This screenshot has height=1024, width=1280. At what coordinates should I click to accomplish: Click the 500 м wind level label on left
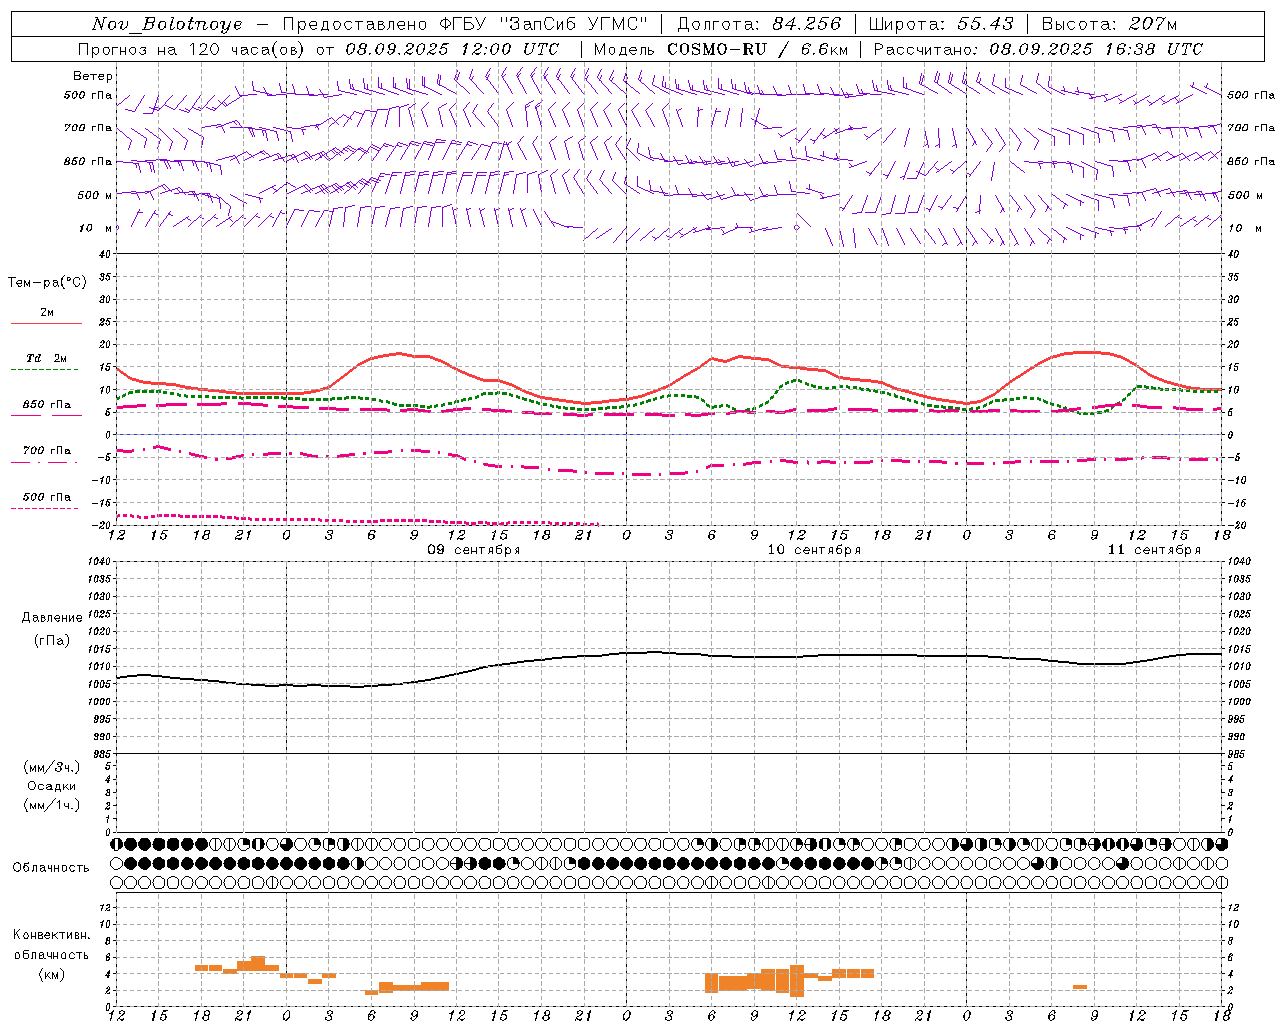click(95, 195)
